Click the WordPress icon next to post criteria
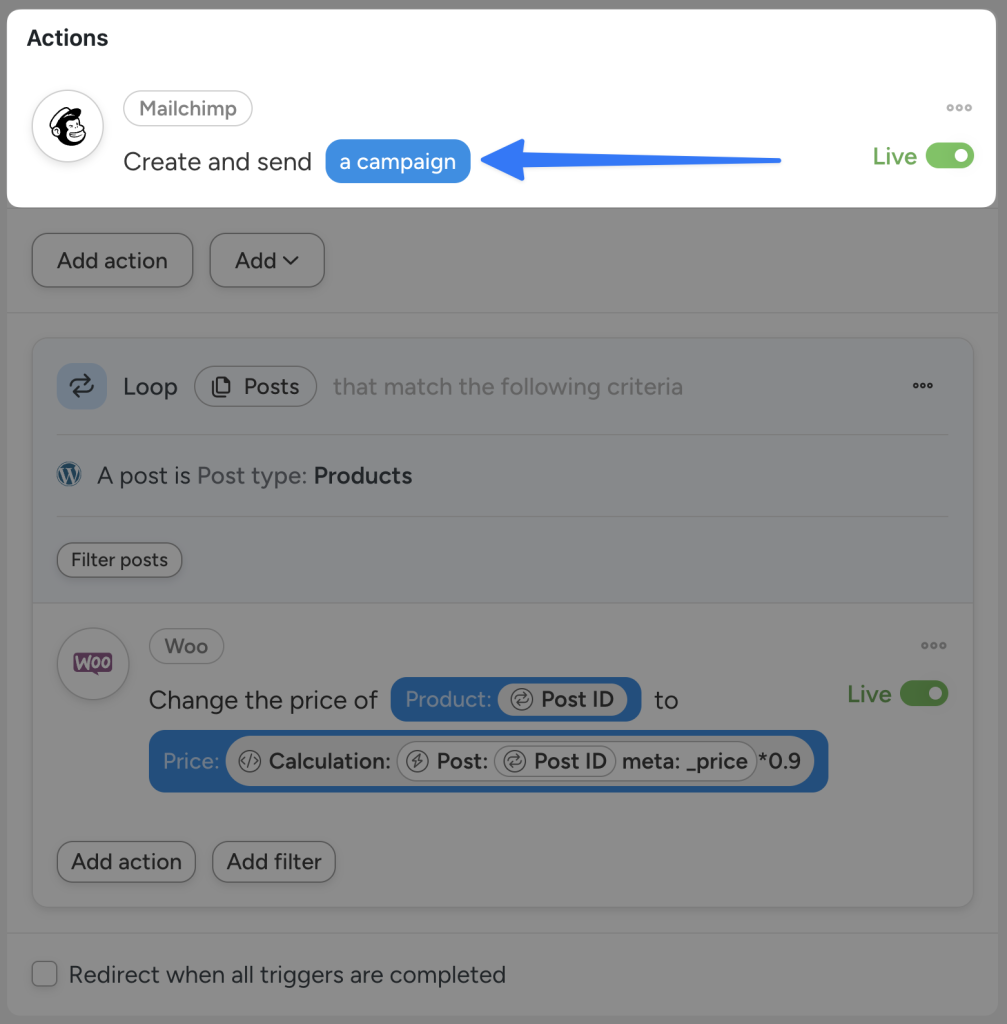1007x1024 pixels. pos(68,475)
